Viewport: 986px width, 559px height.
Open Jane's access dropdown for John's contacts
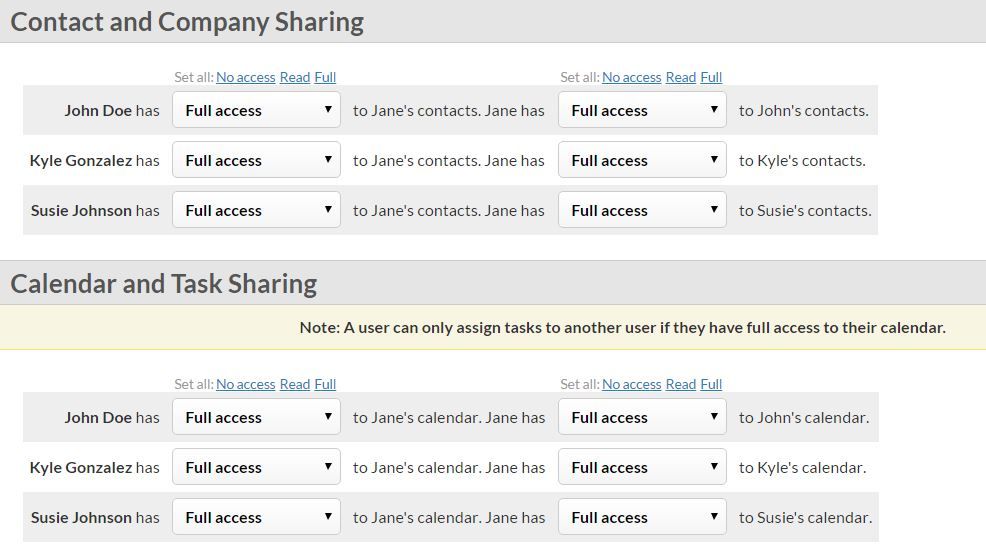coord(642,110)
